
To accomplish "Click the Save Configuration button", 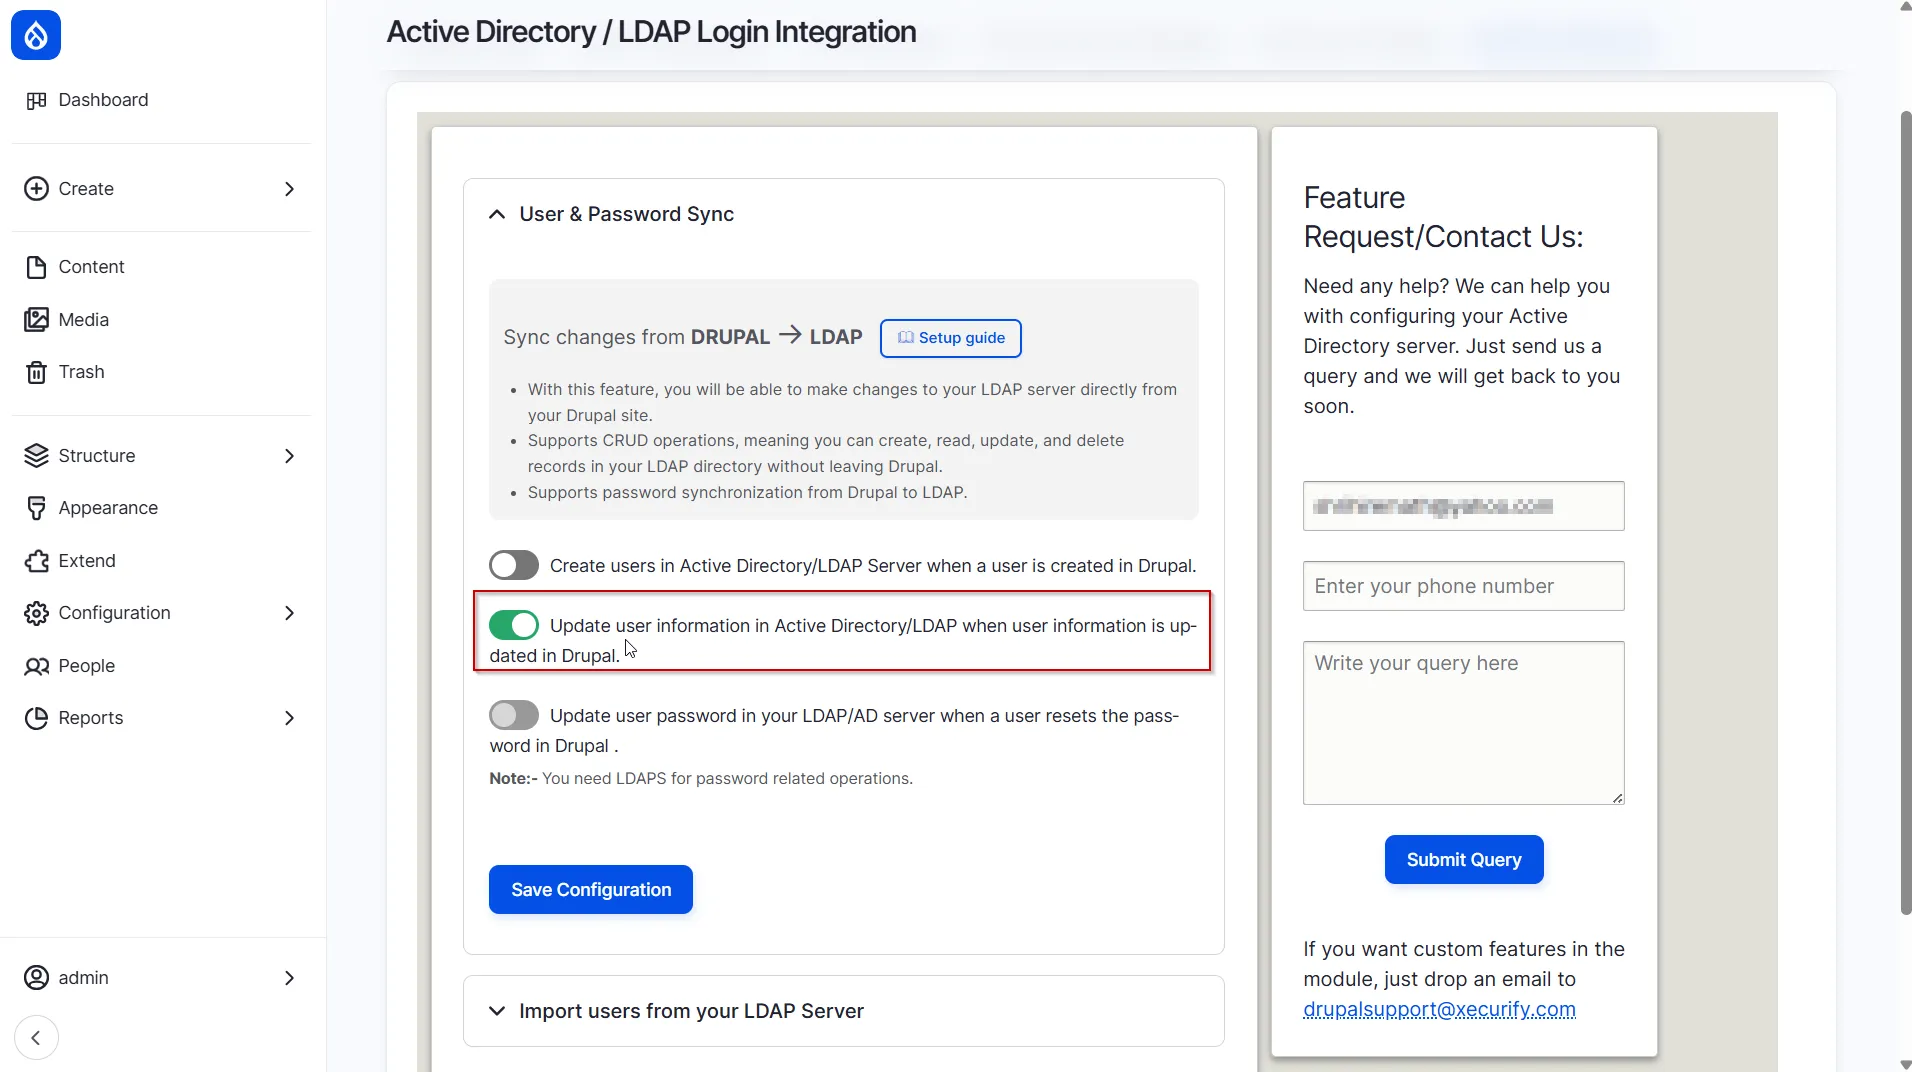I will click(x=591, y=889).
